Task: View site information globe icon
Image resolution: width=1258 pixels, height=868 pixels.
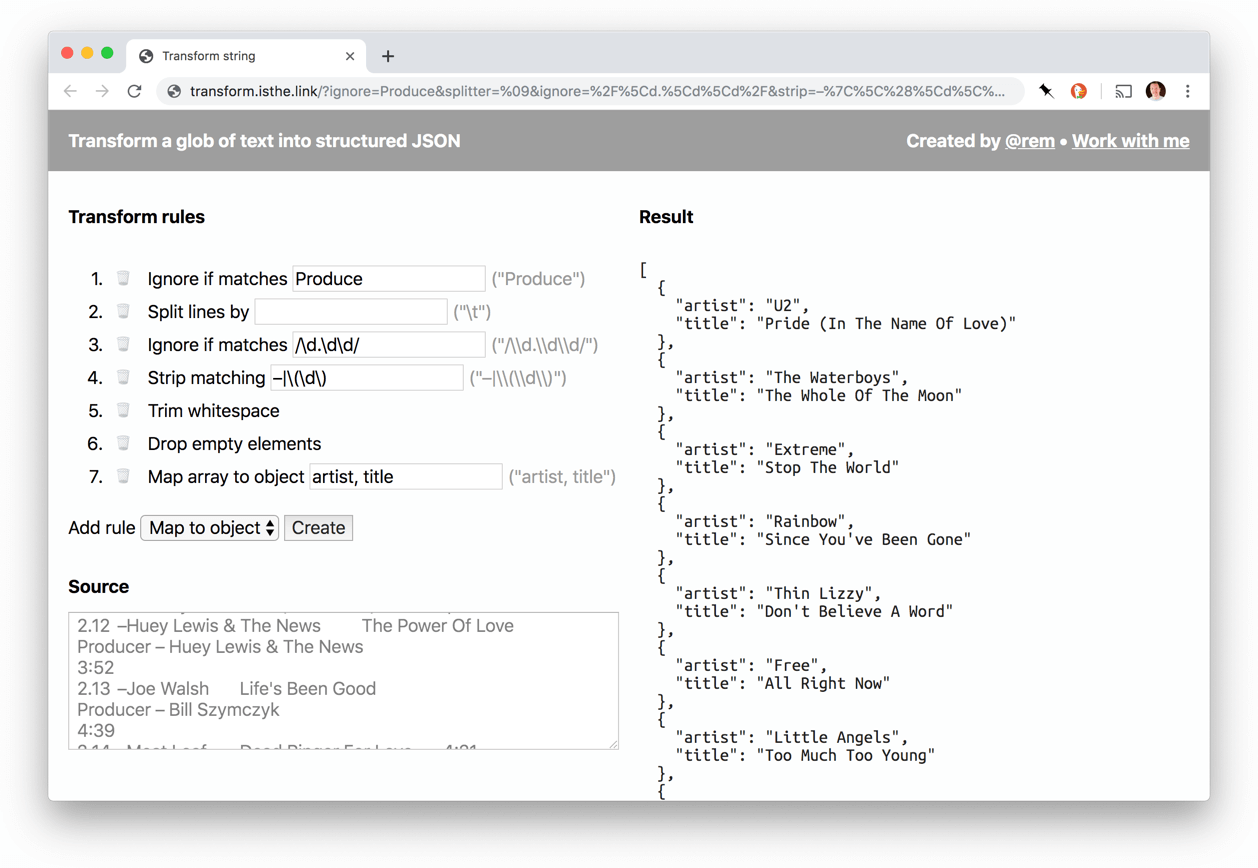Action: [174, 91]
